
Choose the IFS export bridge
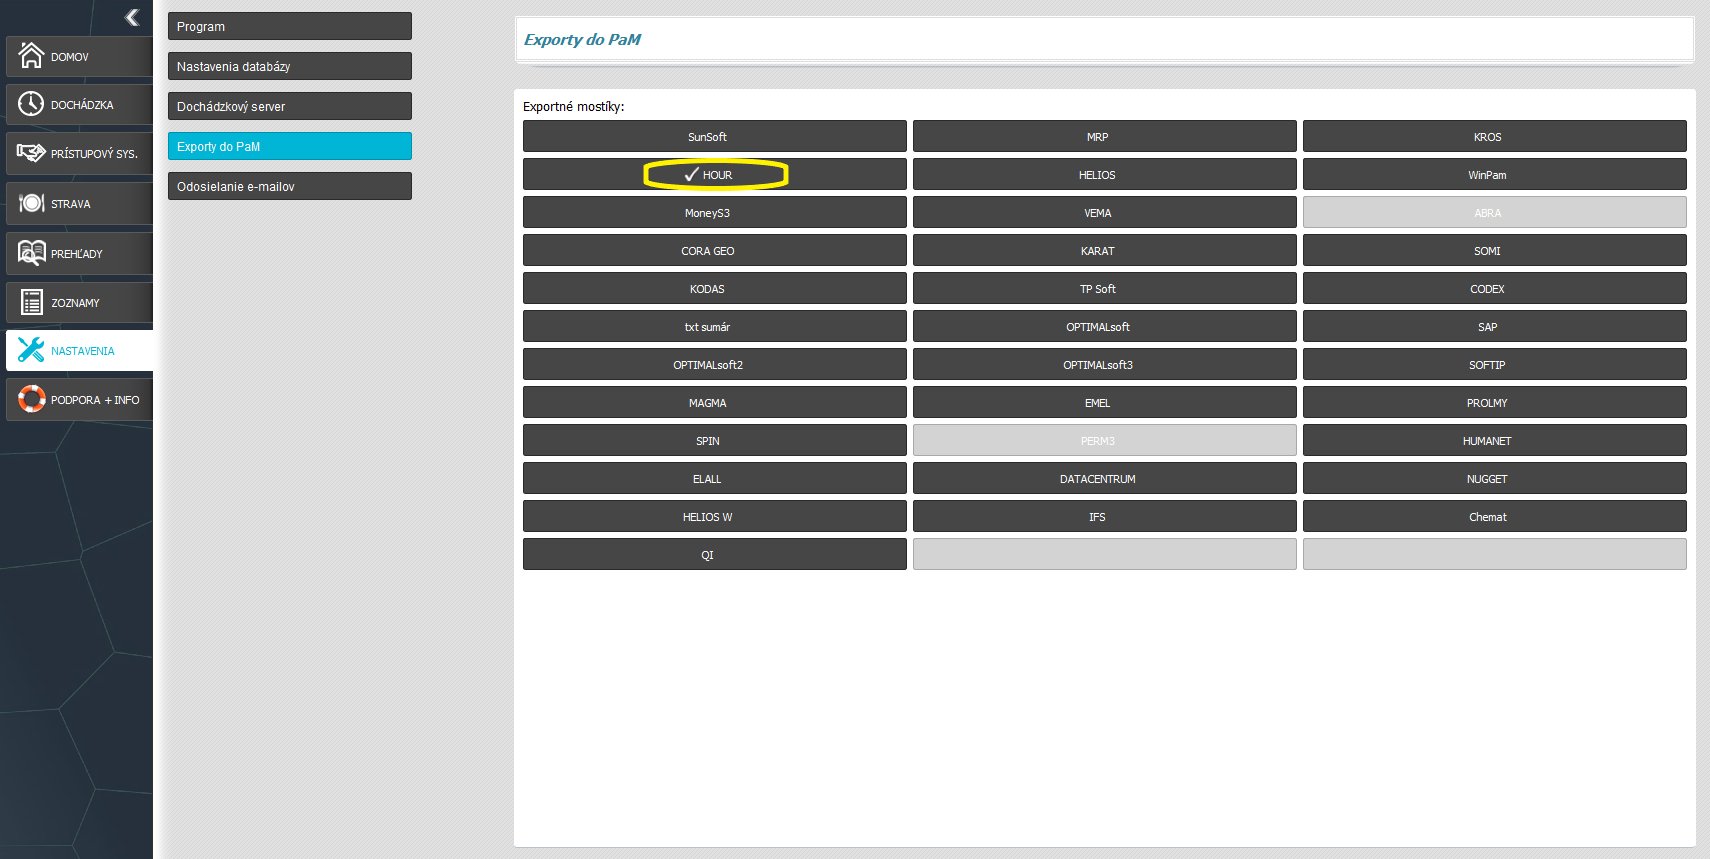point(1105,516)
